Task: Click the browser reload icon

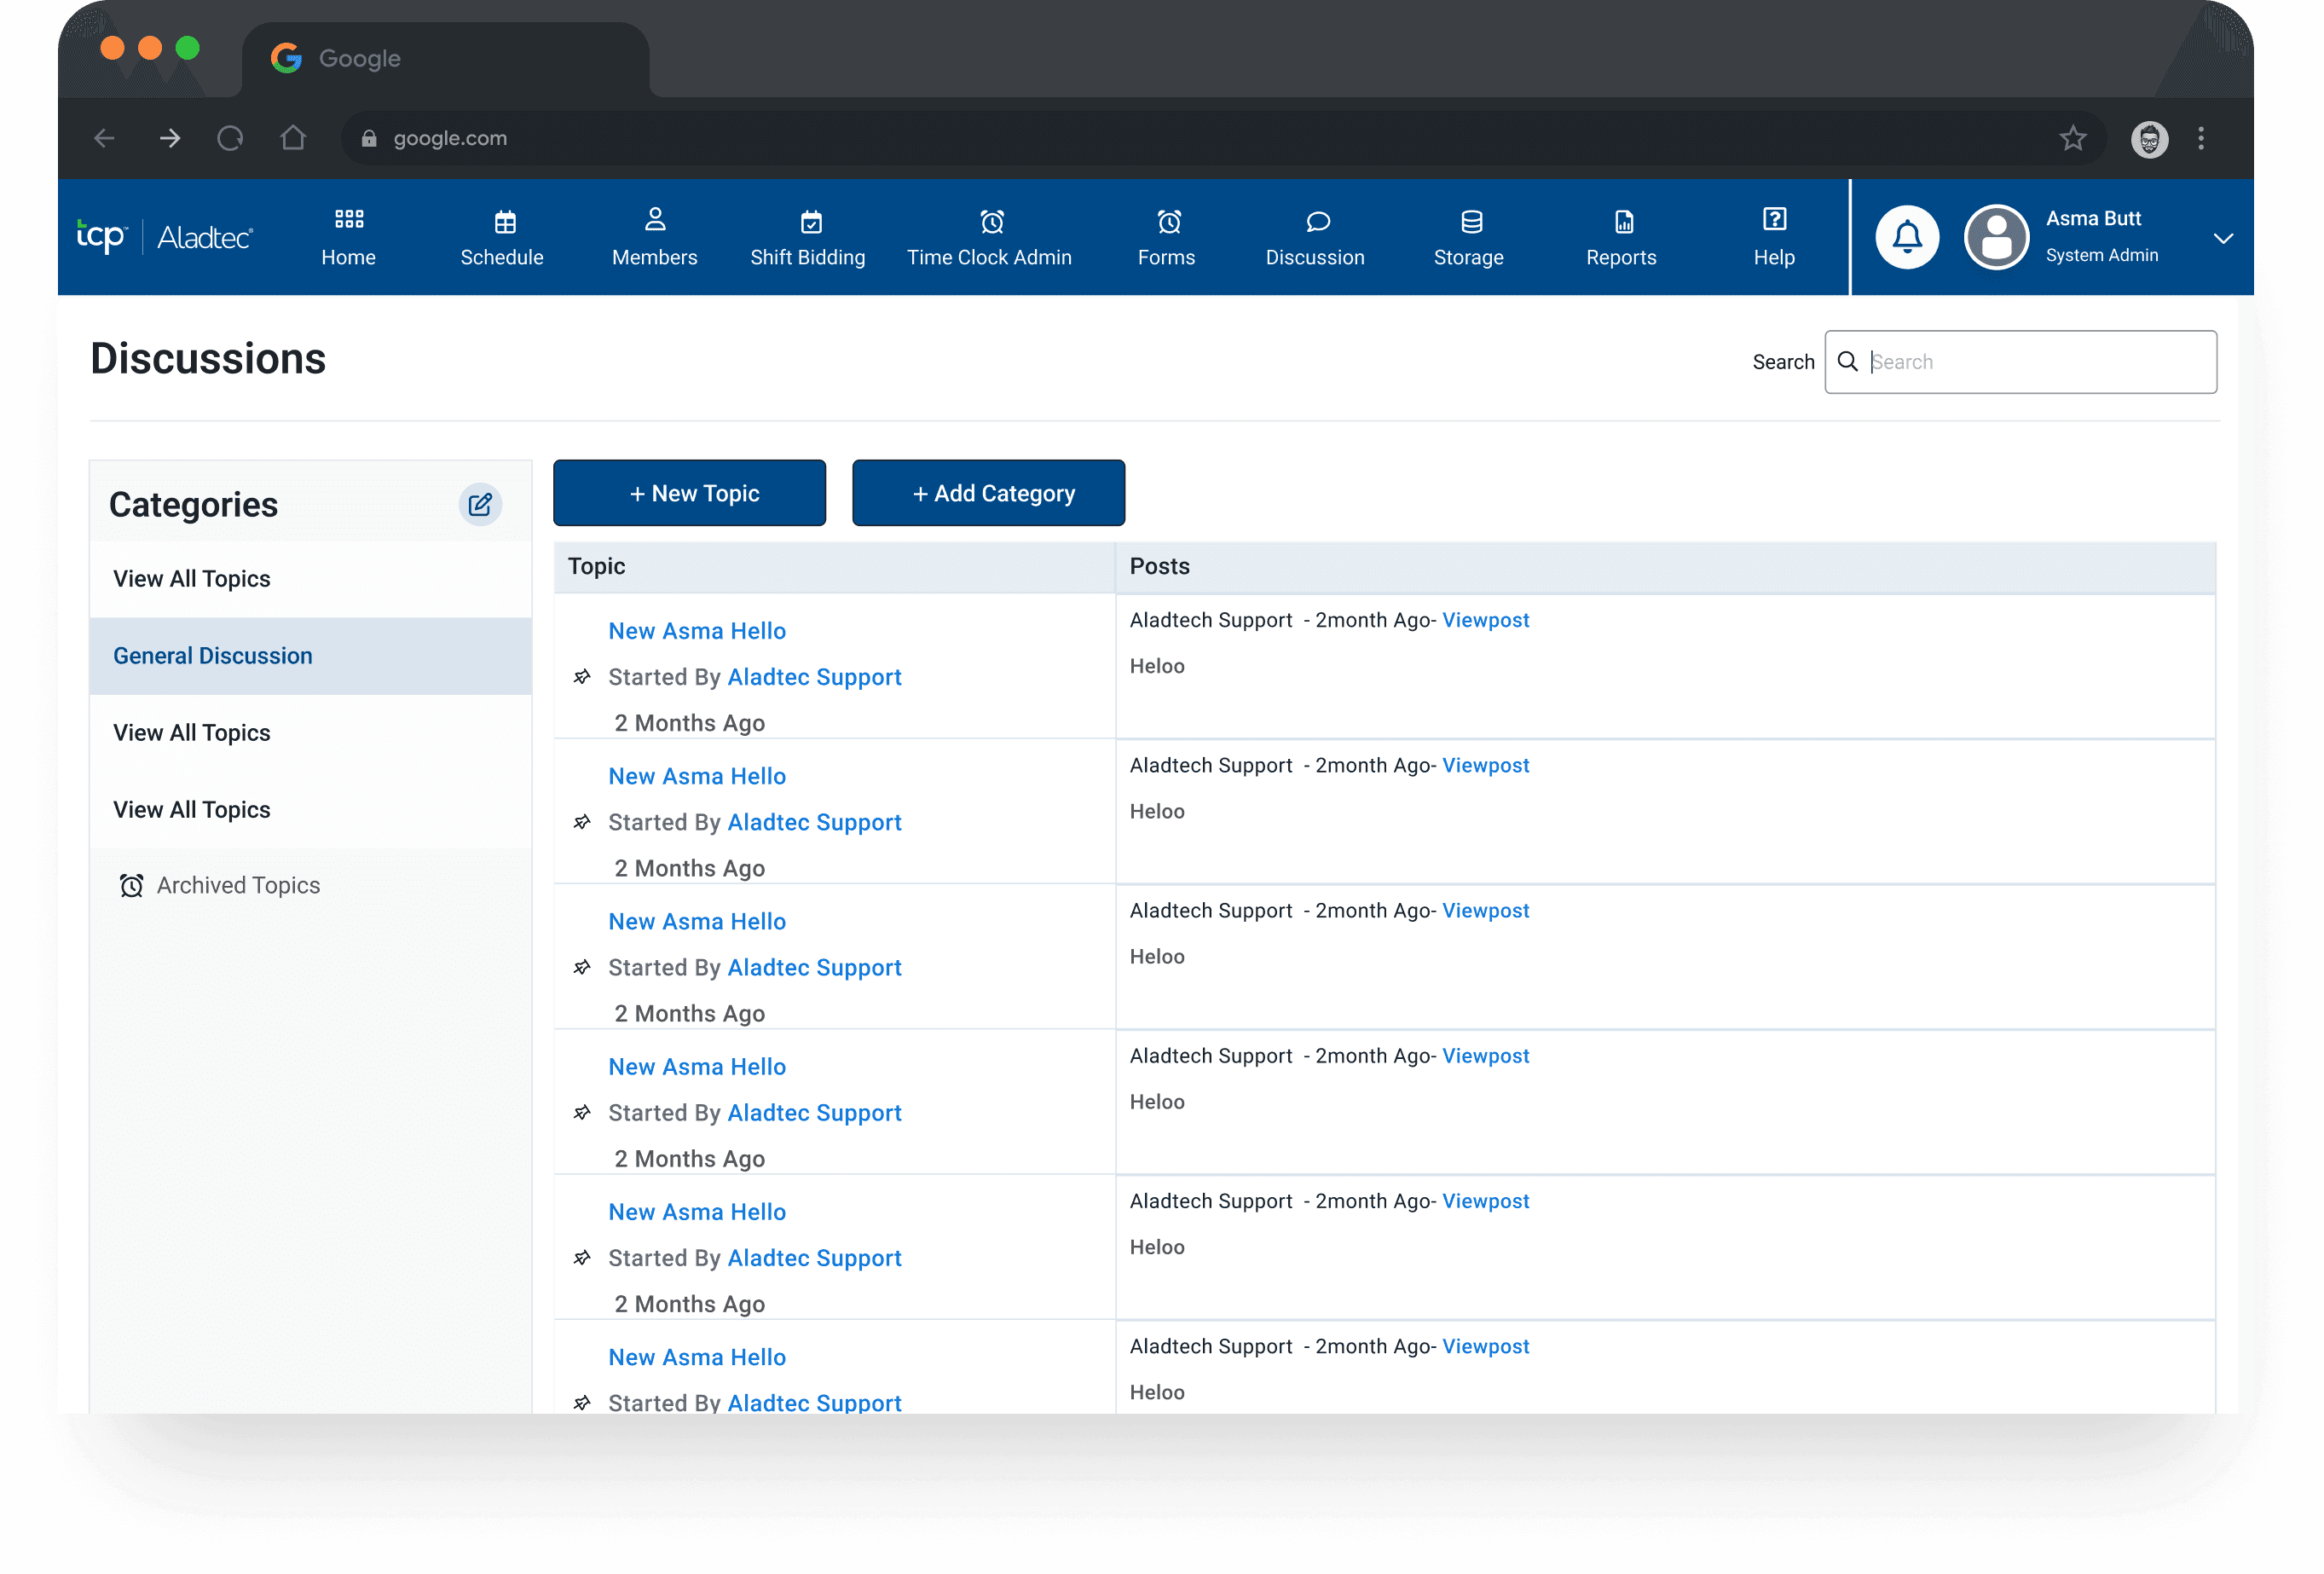Action: click(x=230, y=138)
